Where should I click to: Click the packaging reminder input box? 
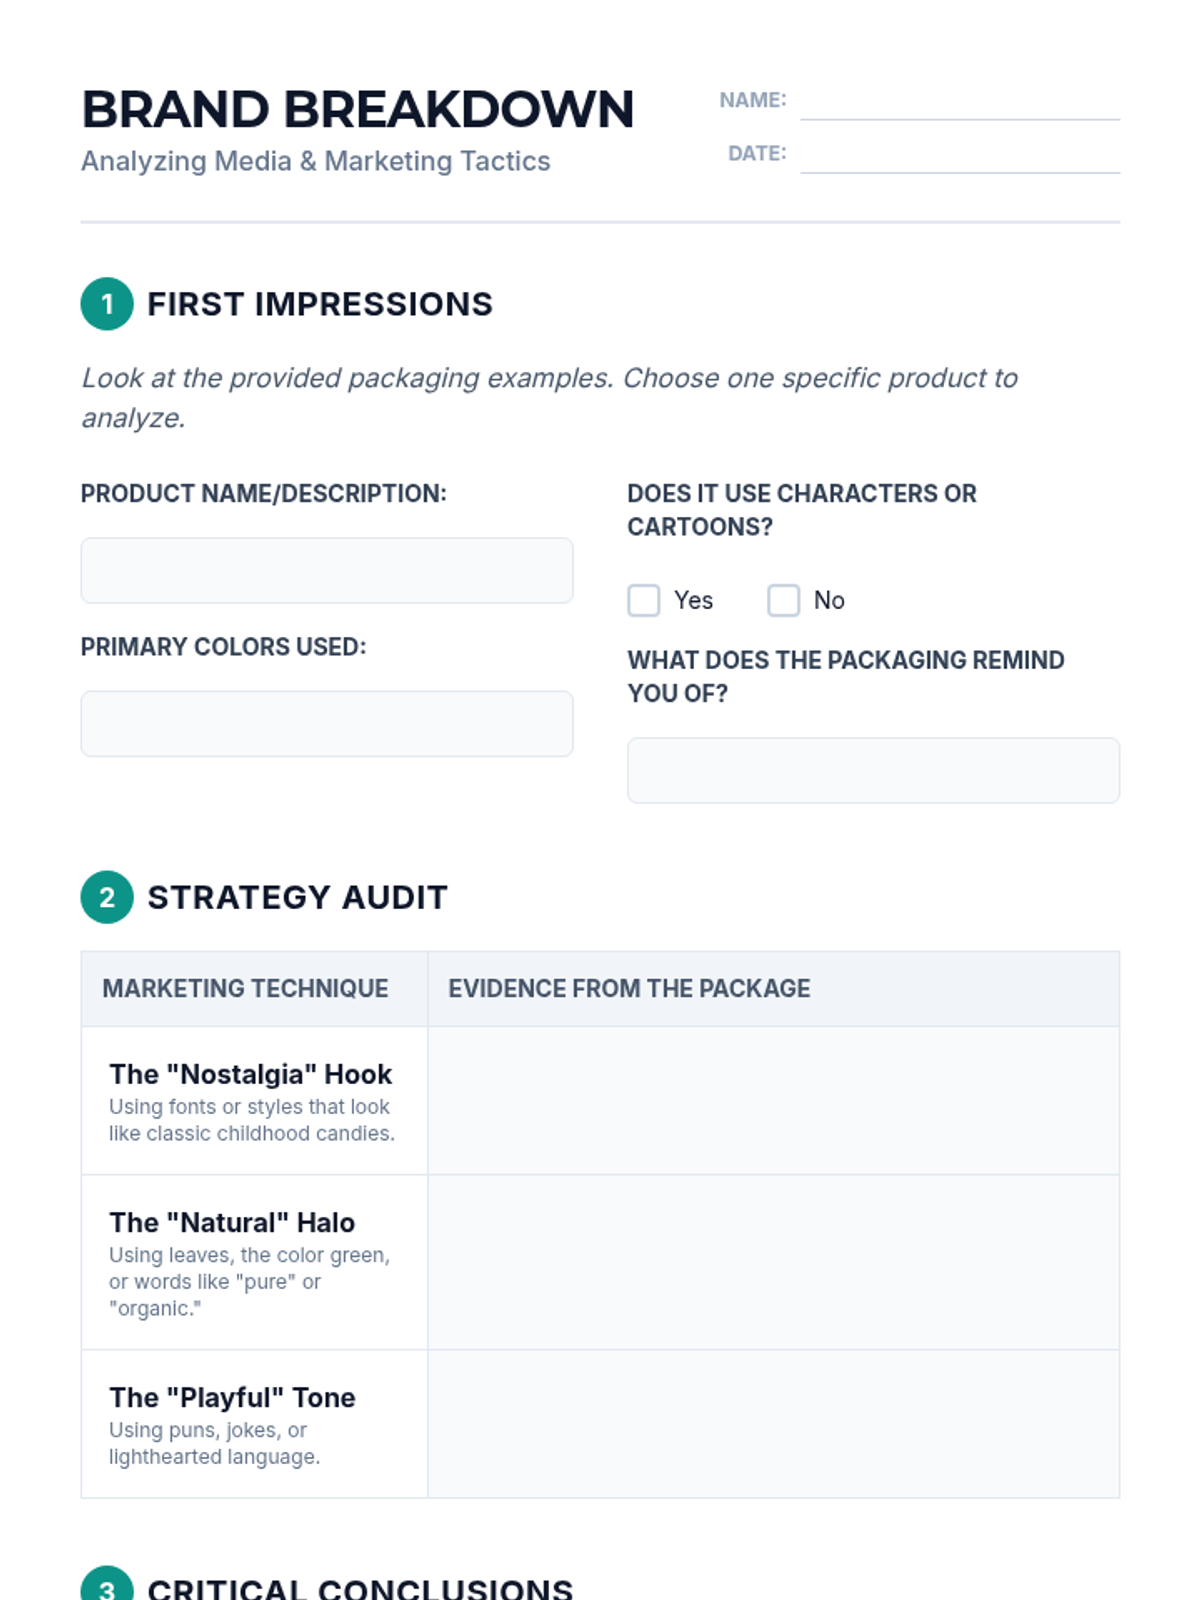click(x=874, y=770)
